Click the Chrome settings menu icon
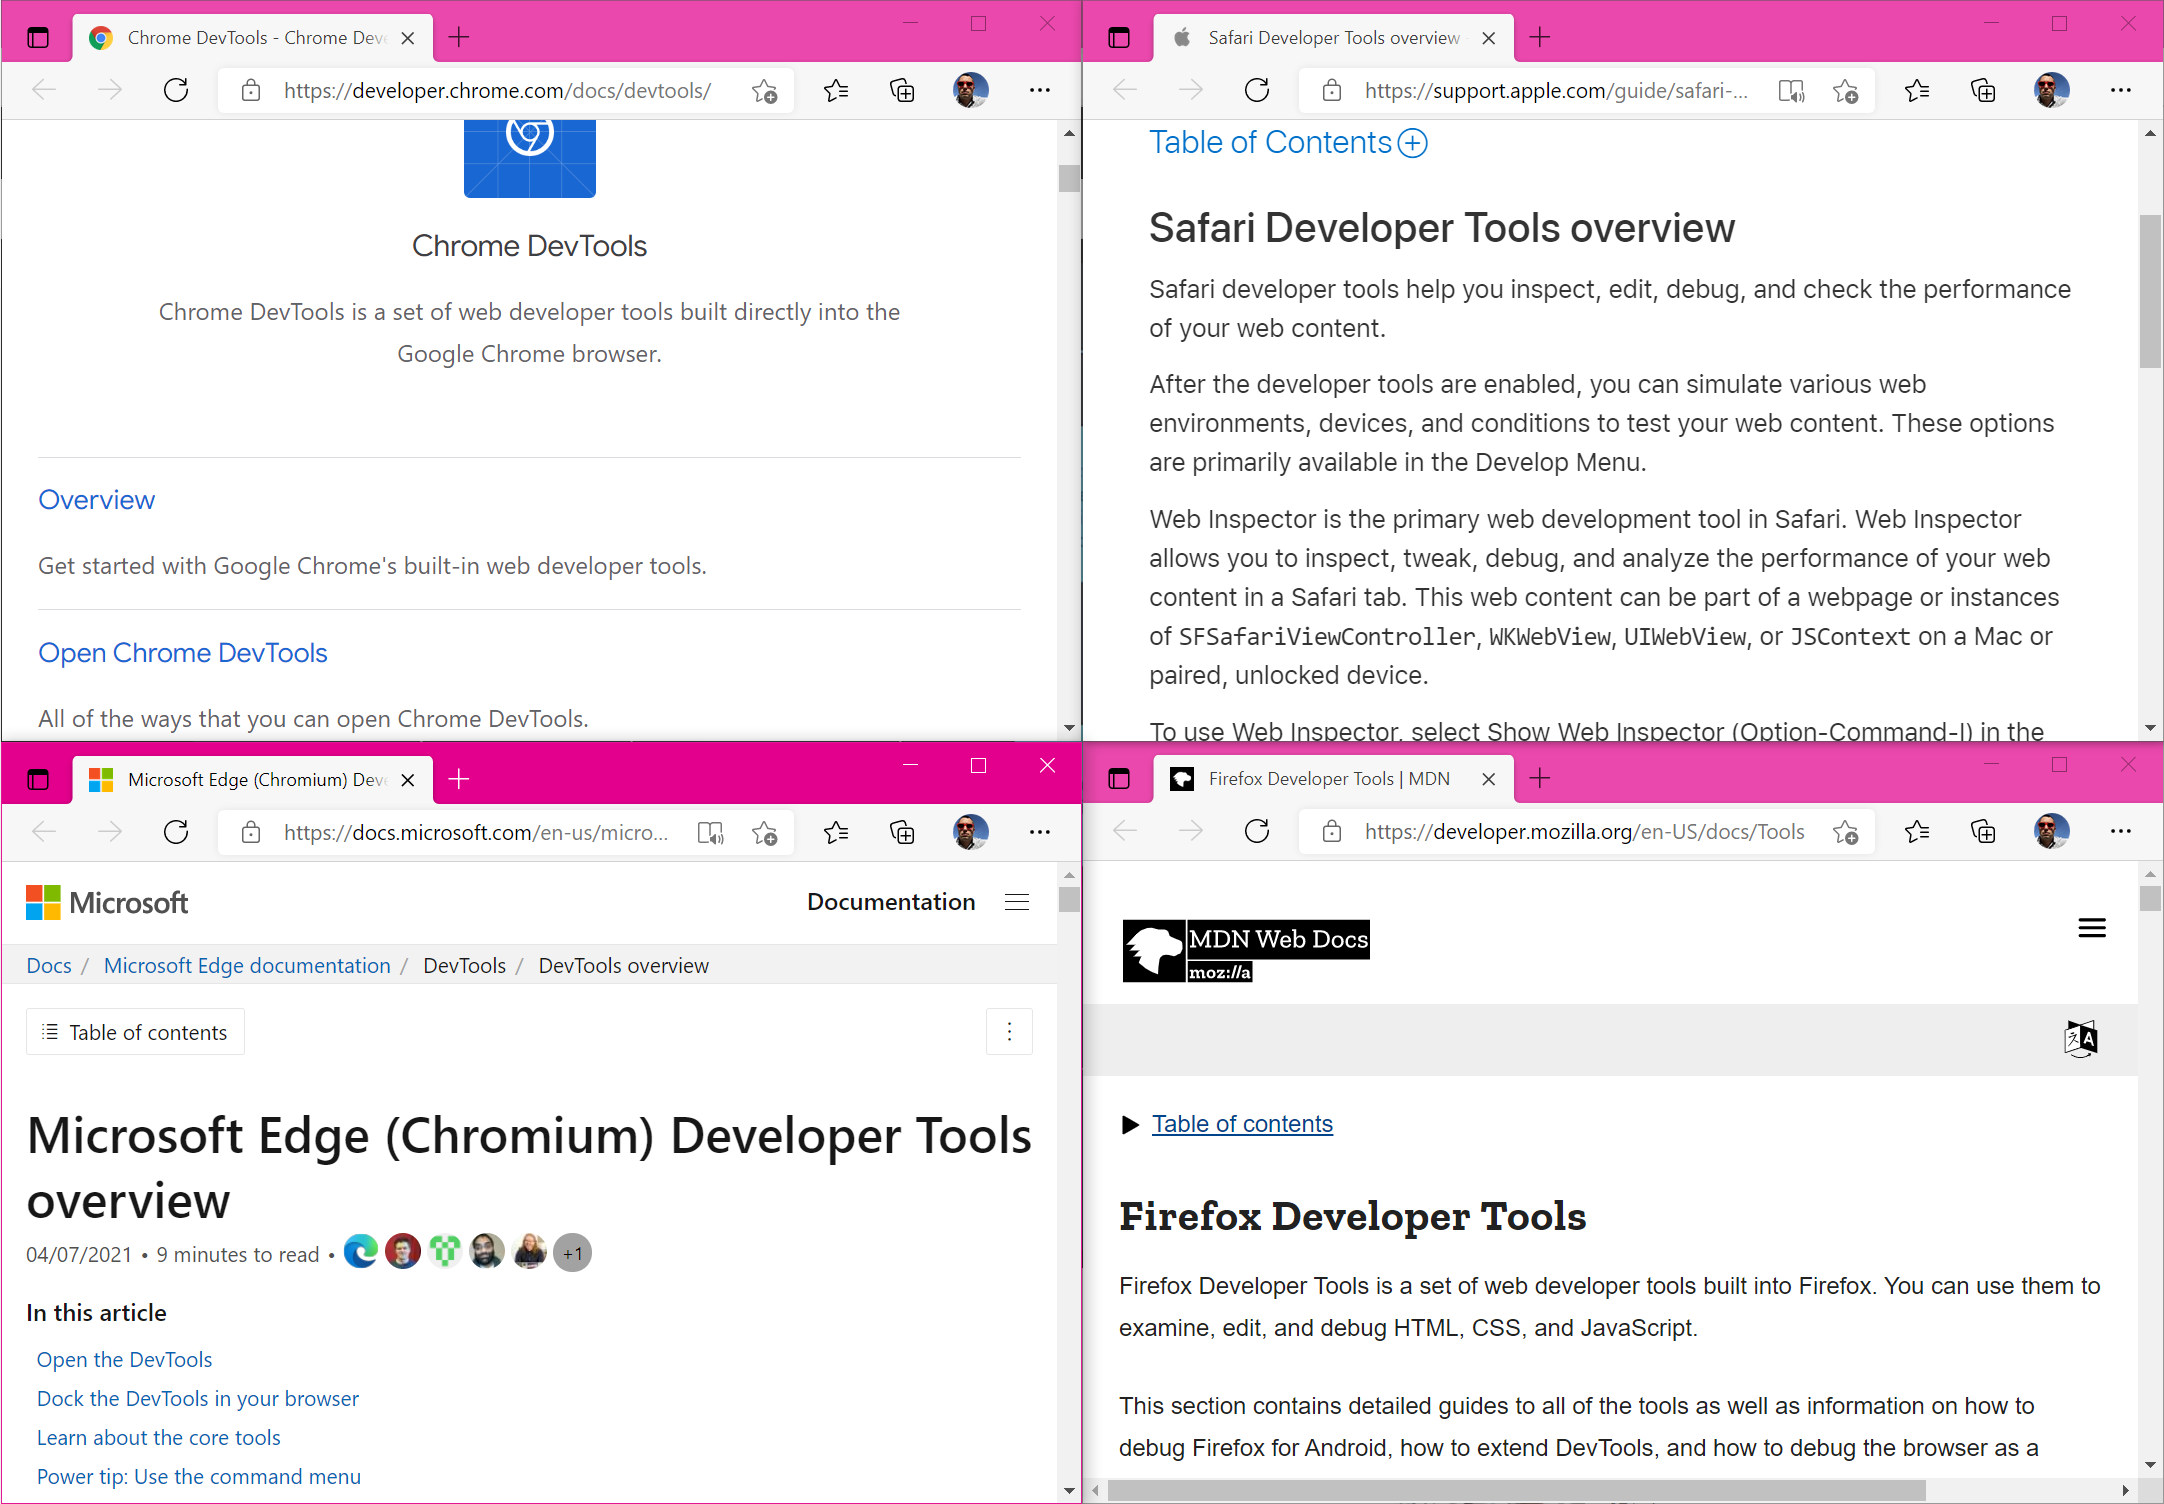The height and width of the screenshot is (1504, 2164). 1039,90
